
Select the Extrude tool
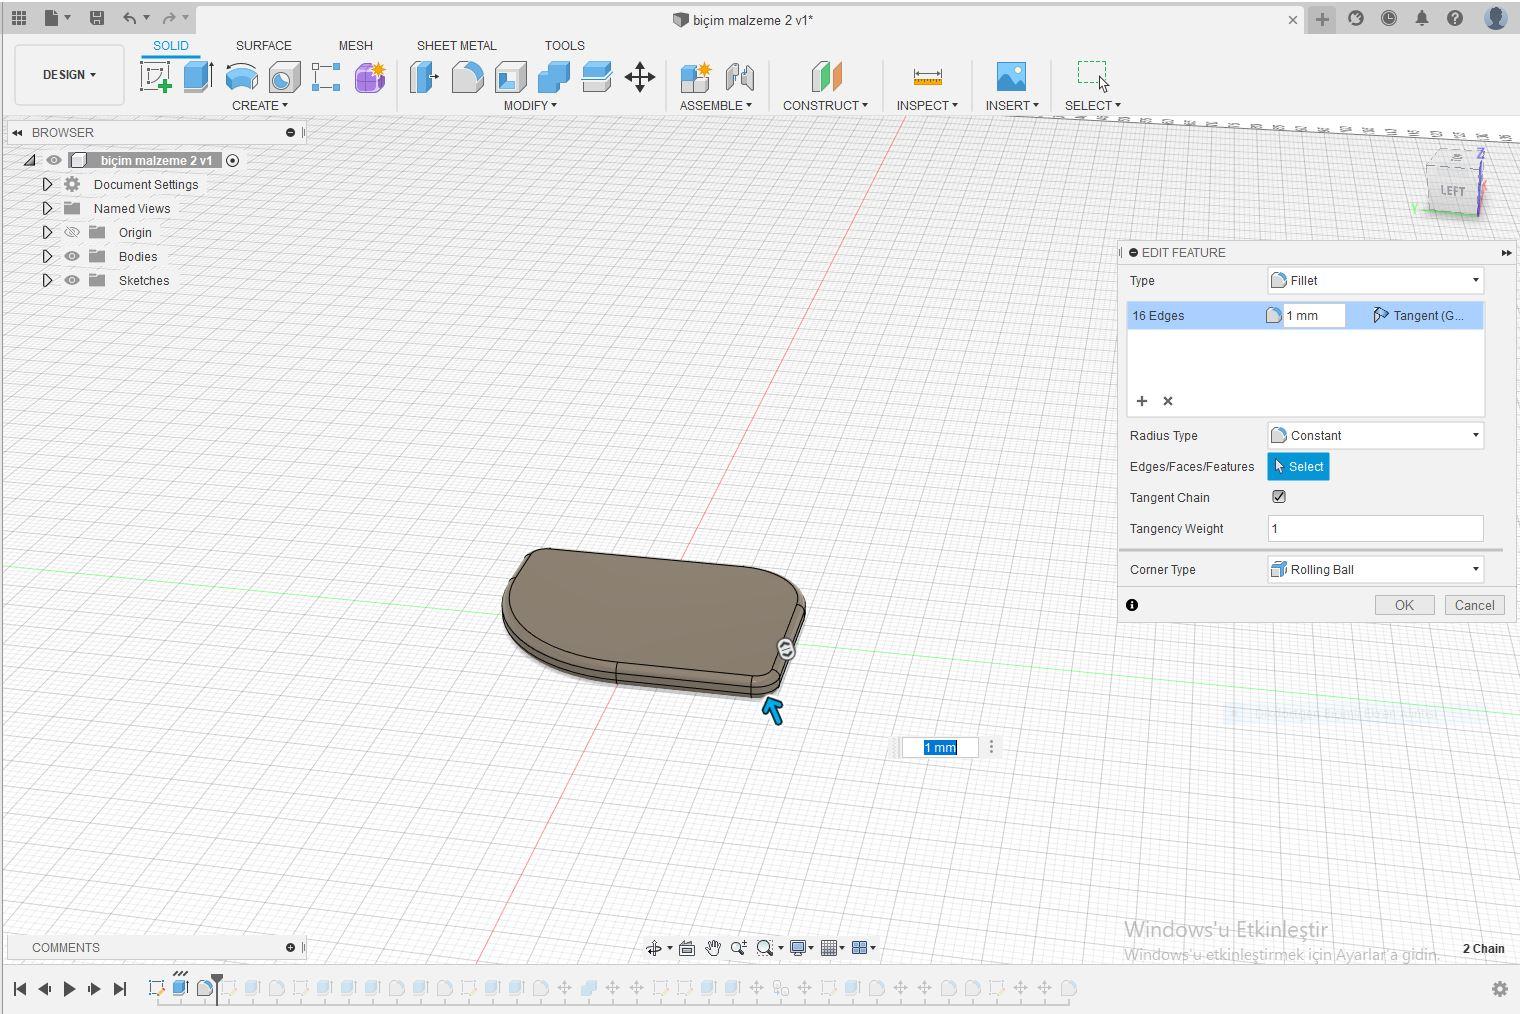coord(198,77)
